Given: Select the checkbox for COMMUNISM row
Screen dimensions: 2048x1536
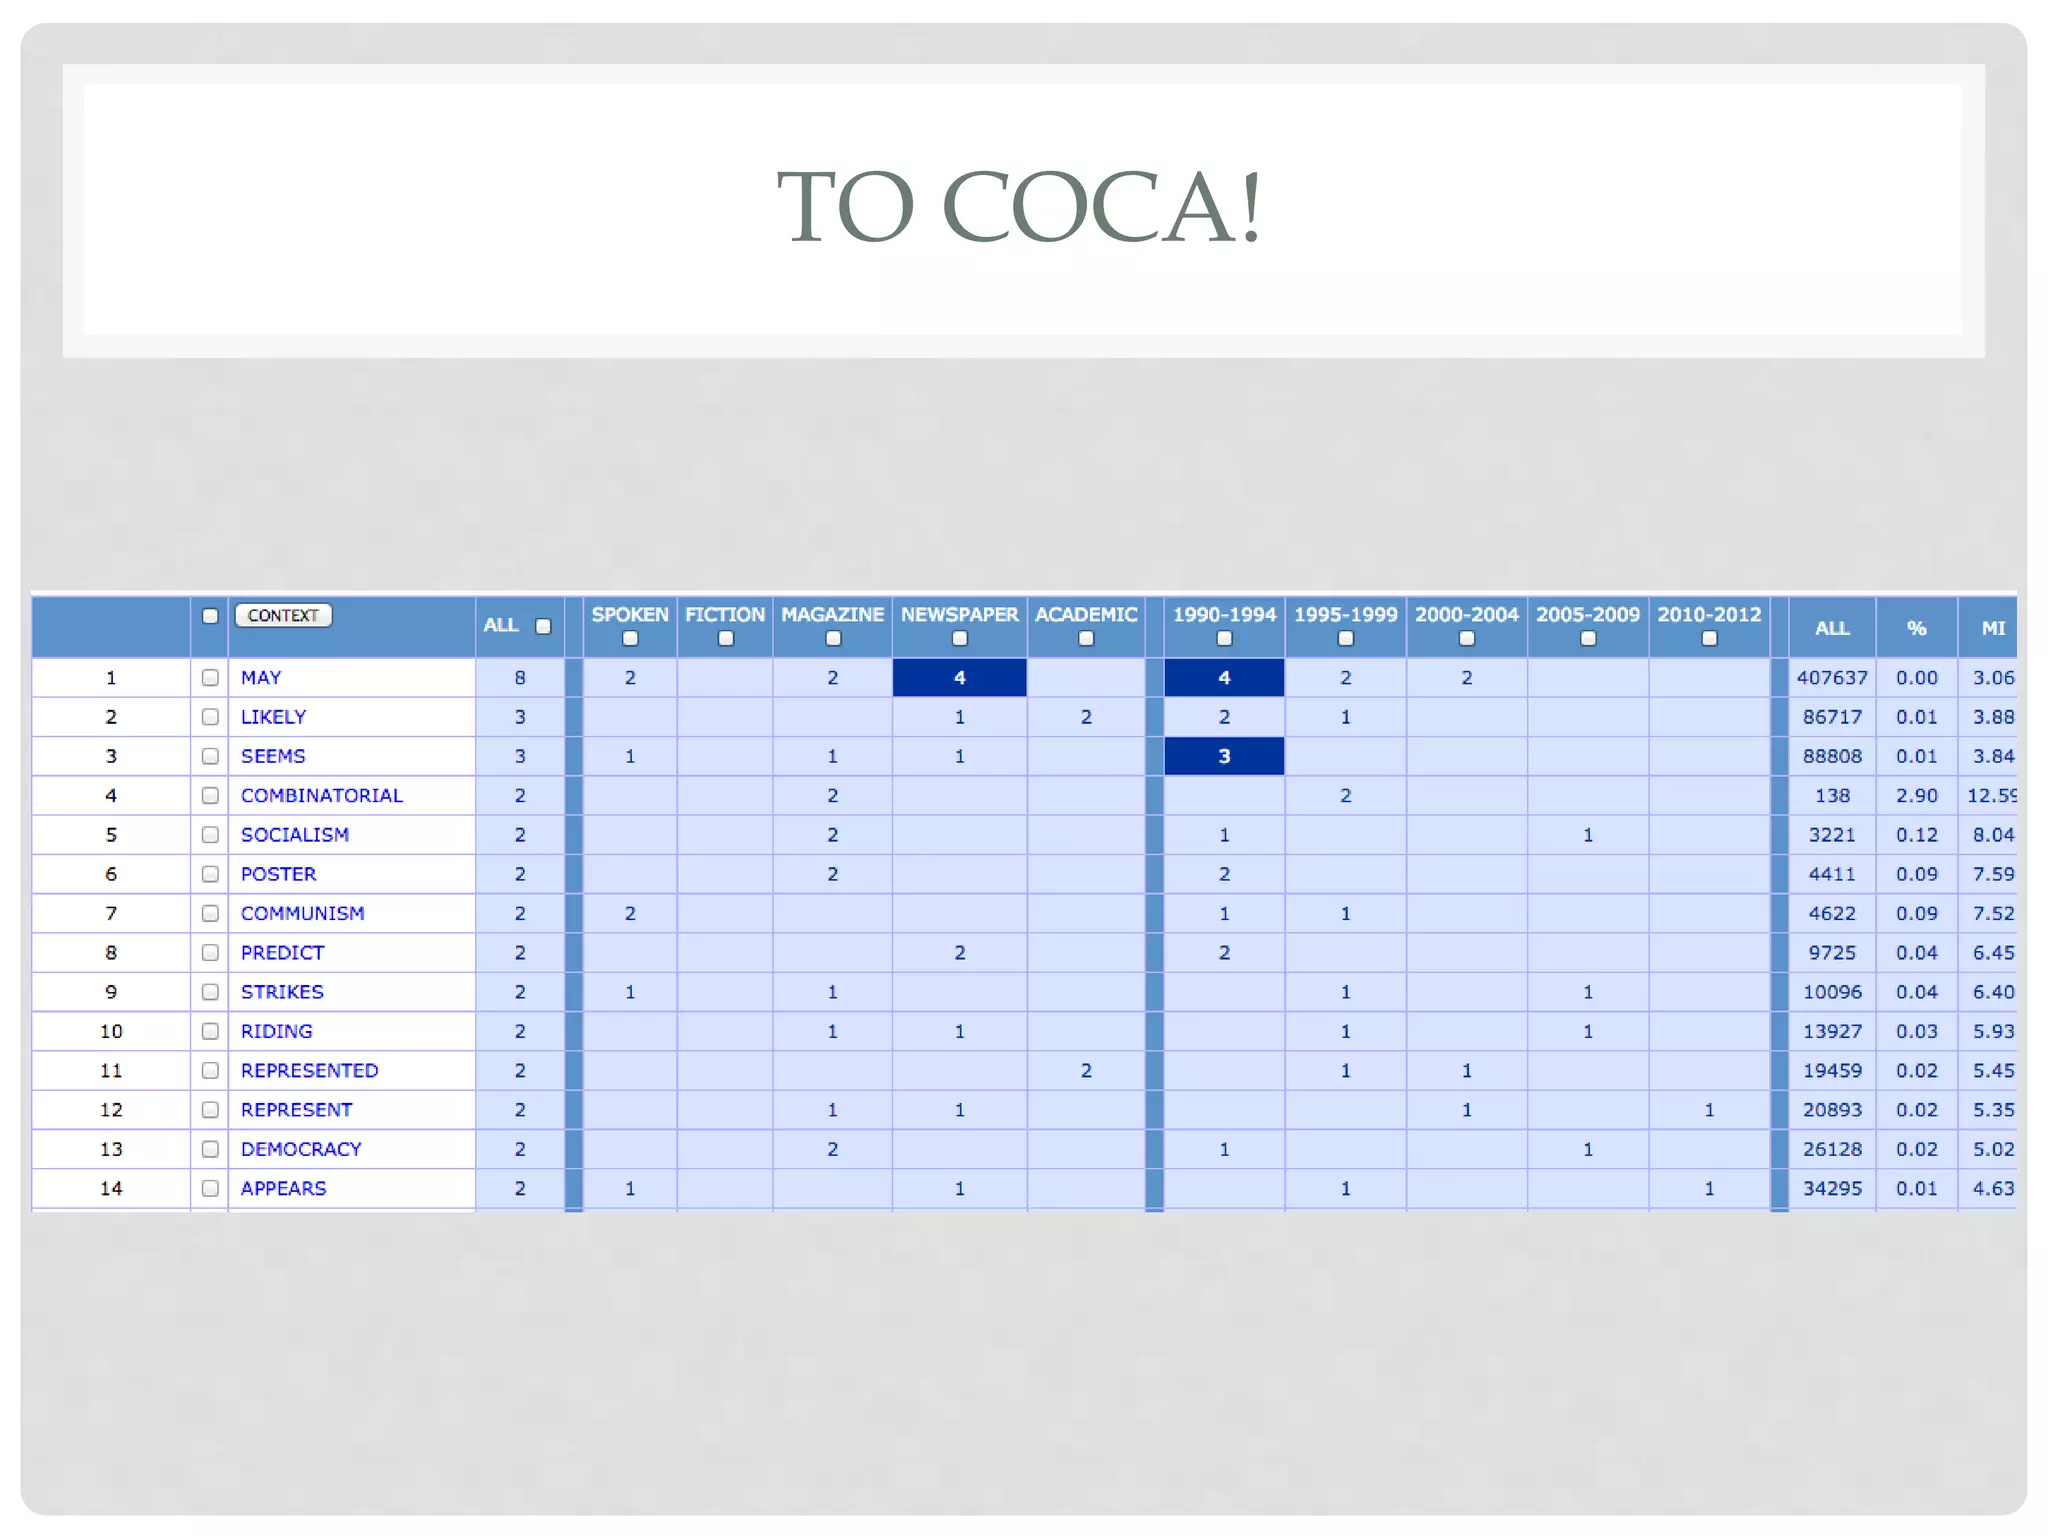Looking at the screenshot, I should coord(210,913).
